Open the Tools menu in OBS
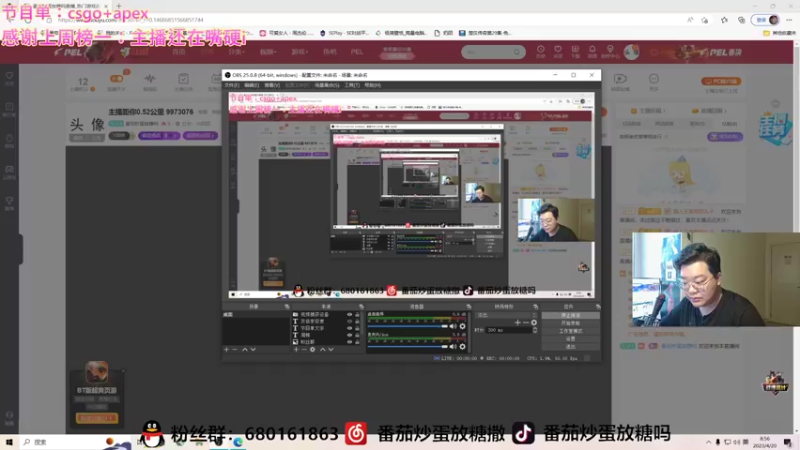 coord(352,85)
